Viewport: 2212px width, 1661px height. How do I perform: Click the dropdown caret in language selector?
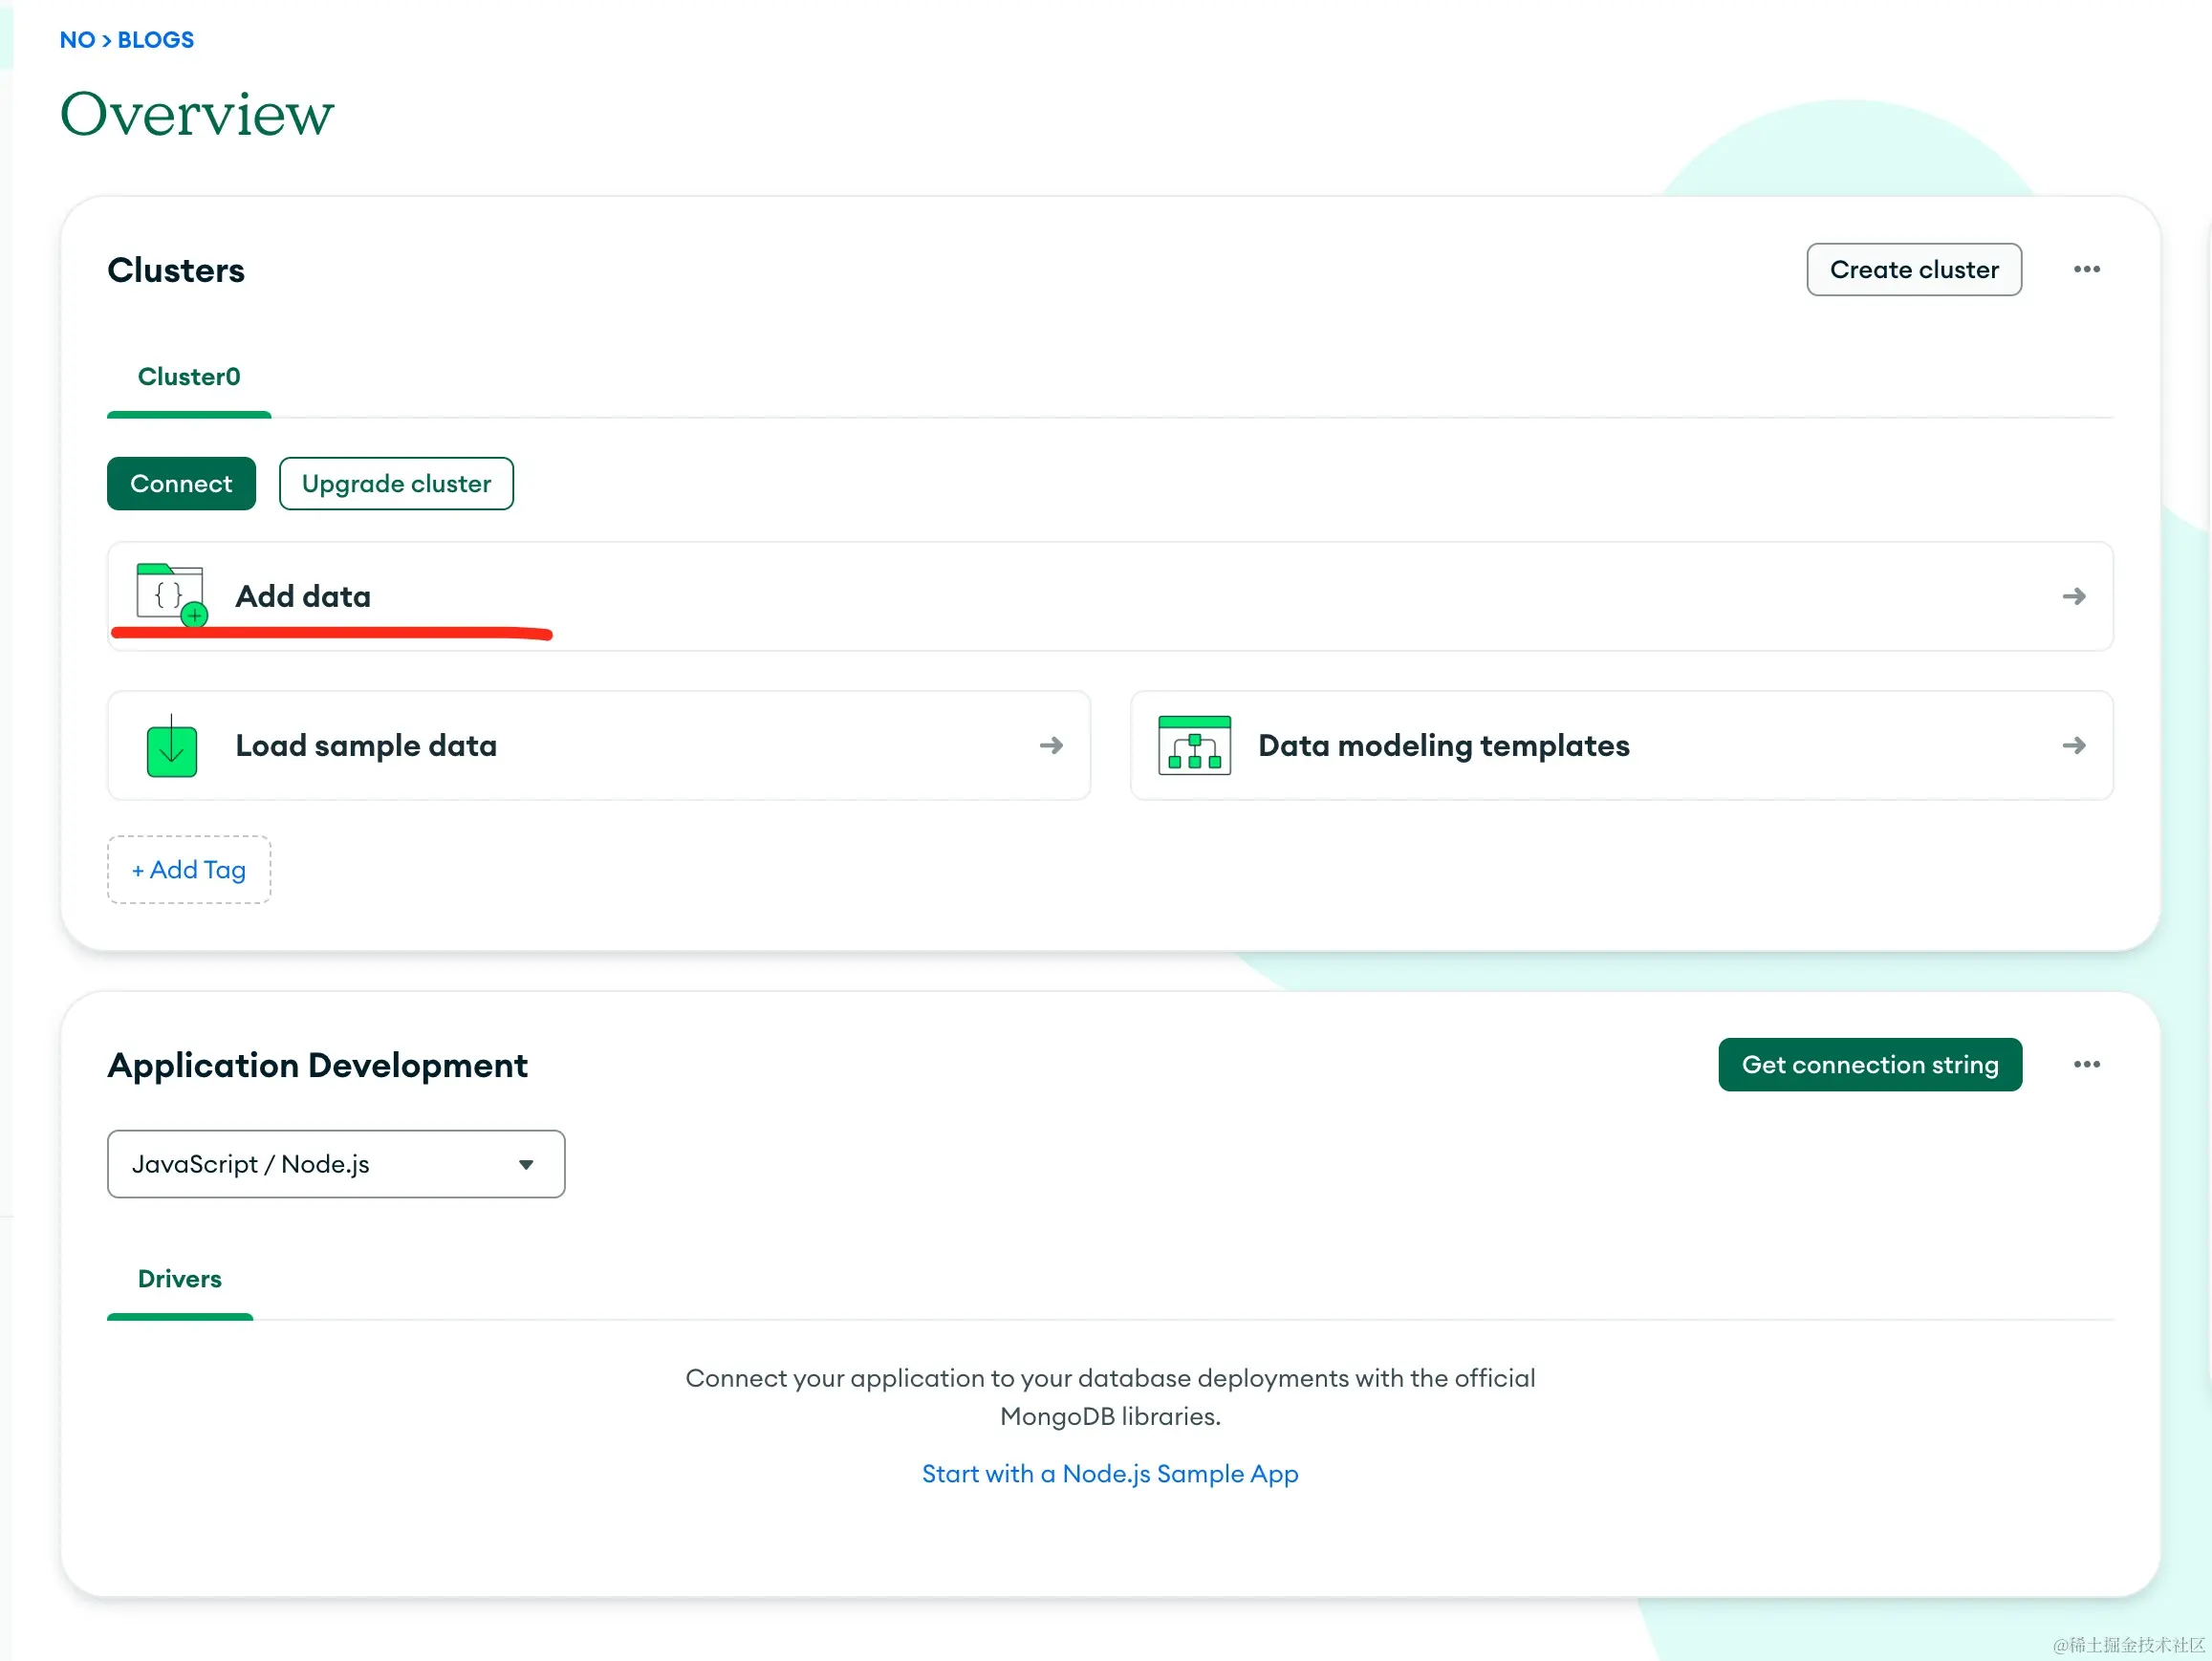[x=526, y=1165]
